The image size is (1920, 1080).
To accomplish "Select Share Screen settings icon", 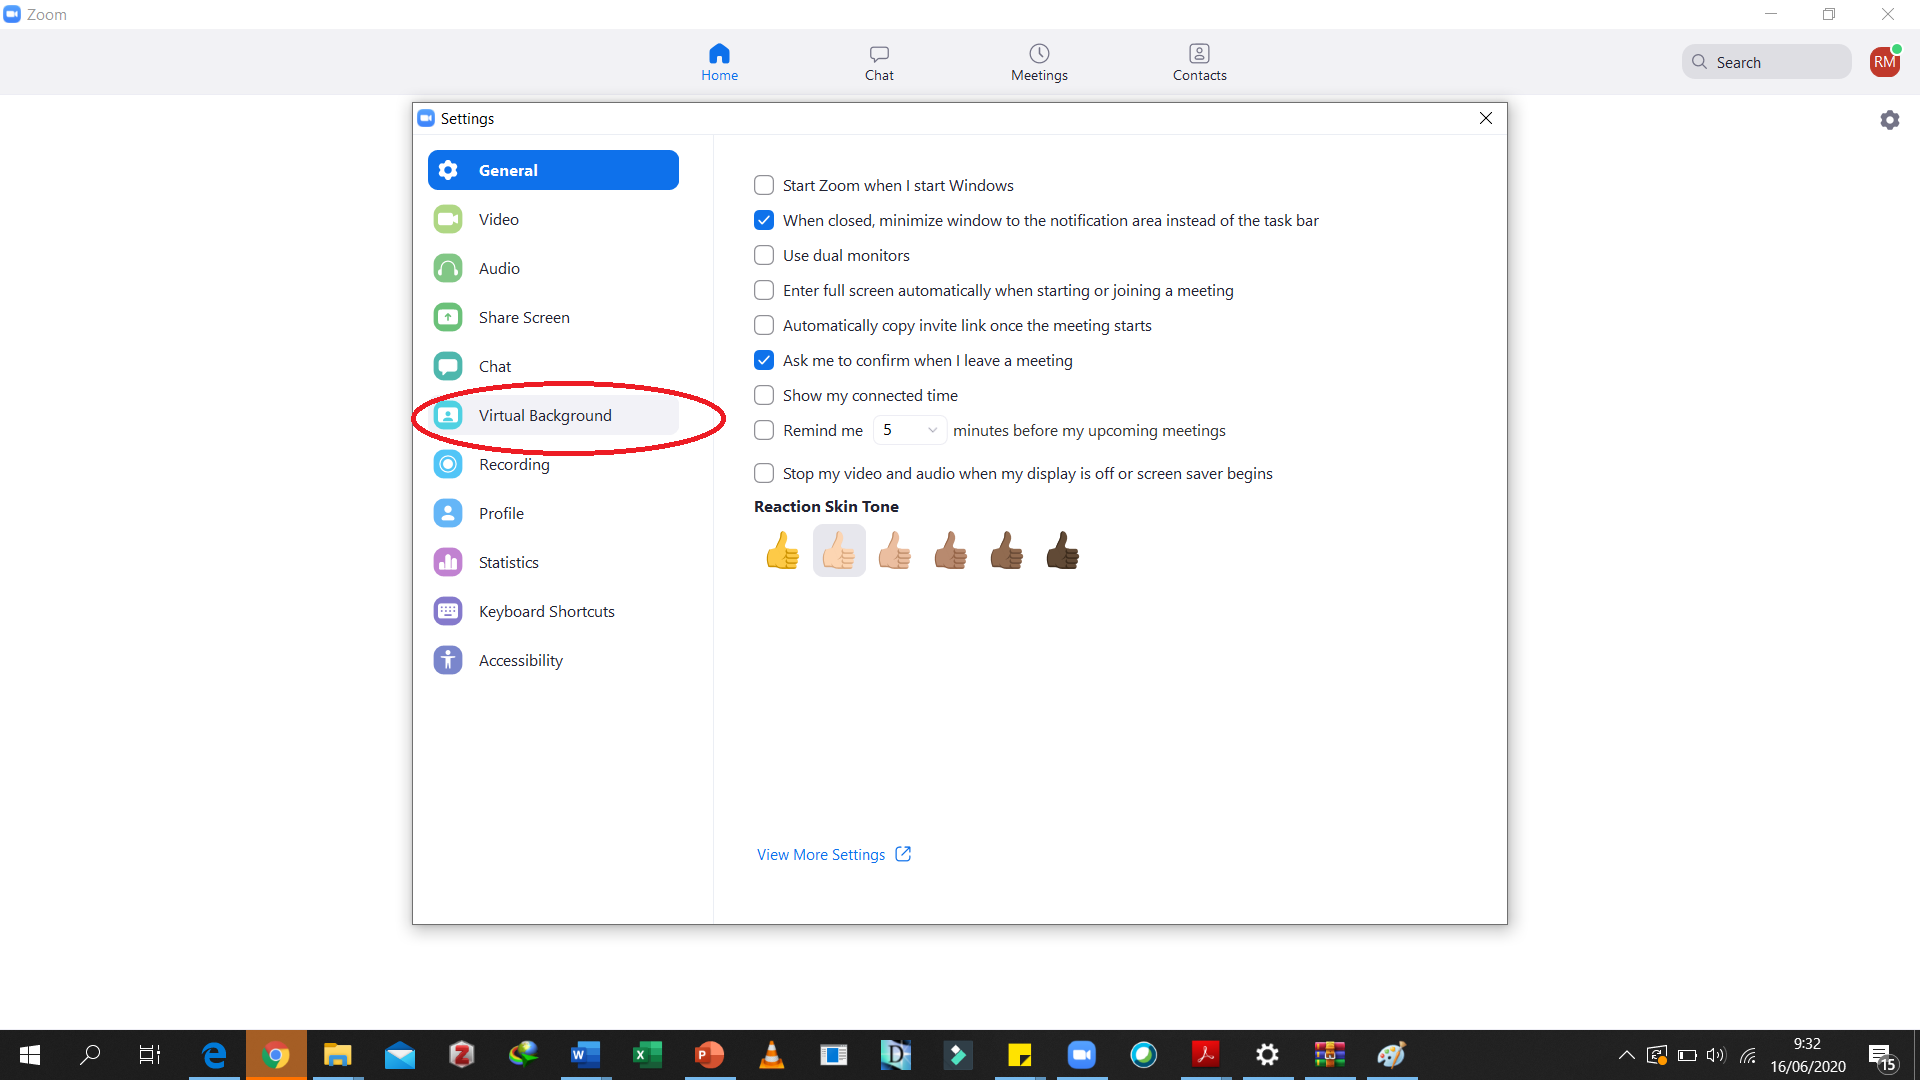I will pos(447,317).
